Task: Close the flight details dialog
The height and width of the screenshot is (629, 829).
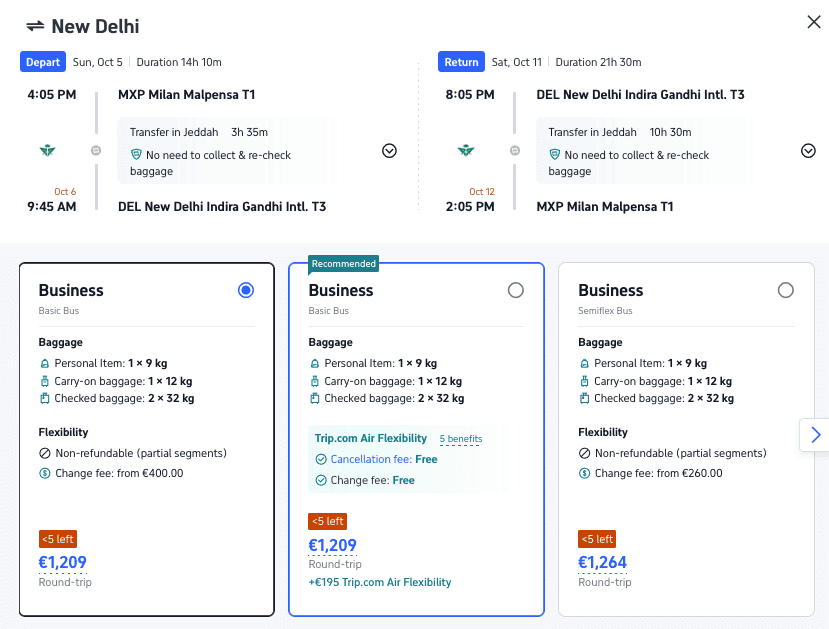Action: pyautogui.click(x=813, y=22)
